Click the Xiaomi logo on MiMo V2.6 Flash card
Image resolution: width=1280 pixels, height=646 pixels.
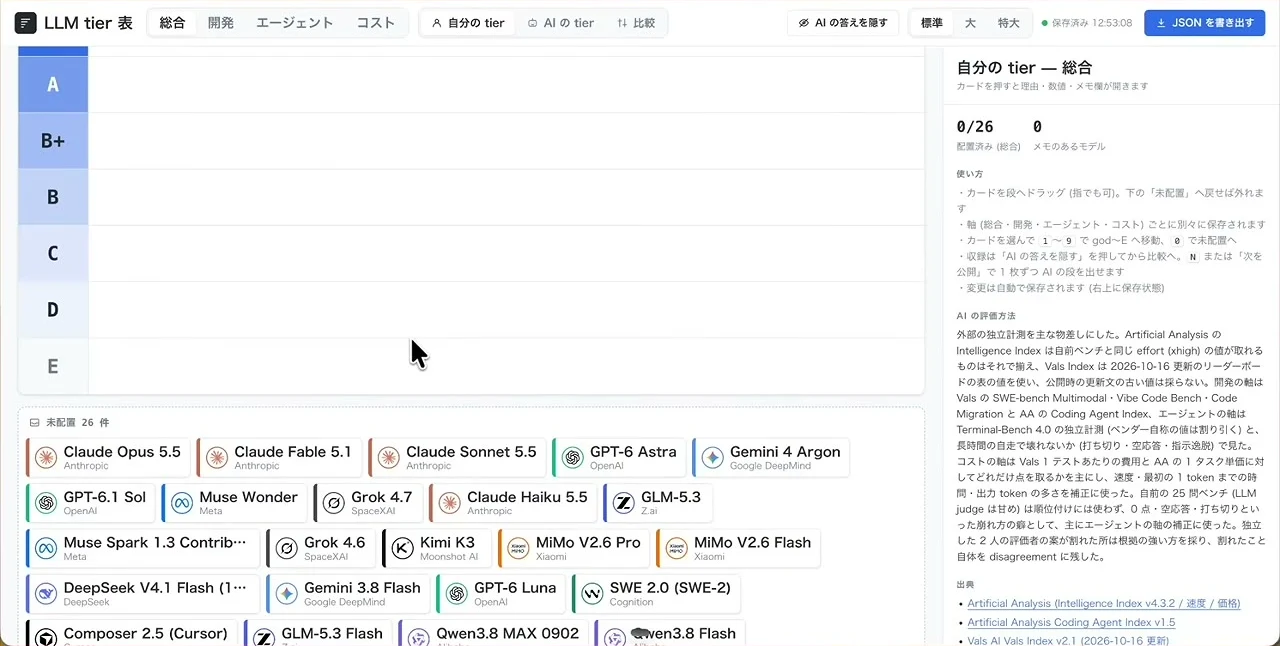pos(677,548)
